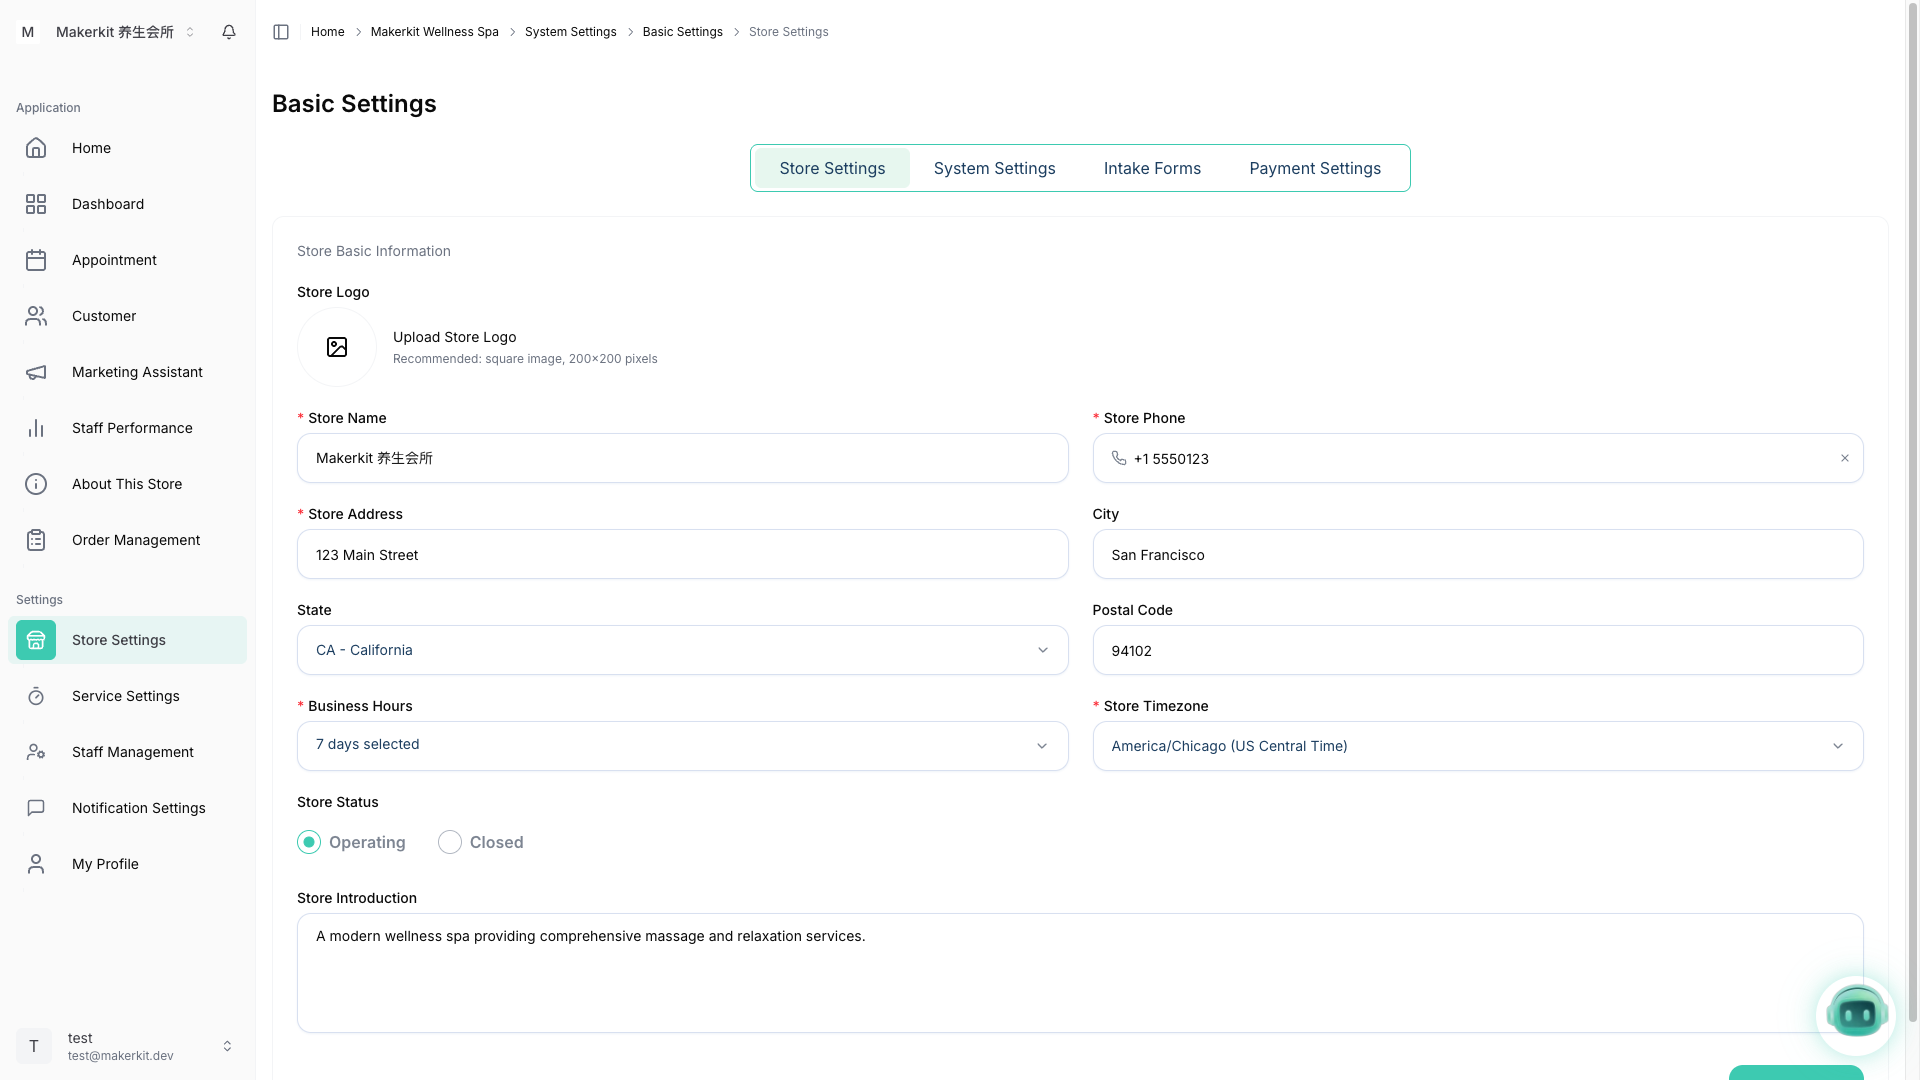Screen dimensions: 1920x1080
Task: Open the Store Timezone dropdown
Action: (1477, 746)
